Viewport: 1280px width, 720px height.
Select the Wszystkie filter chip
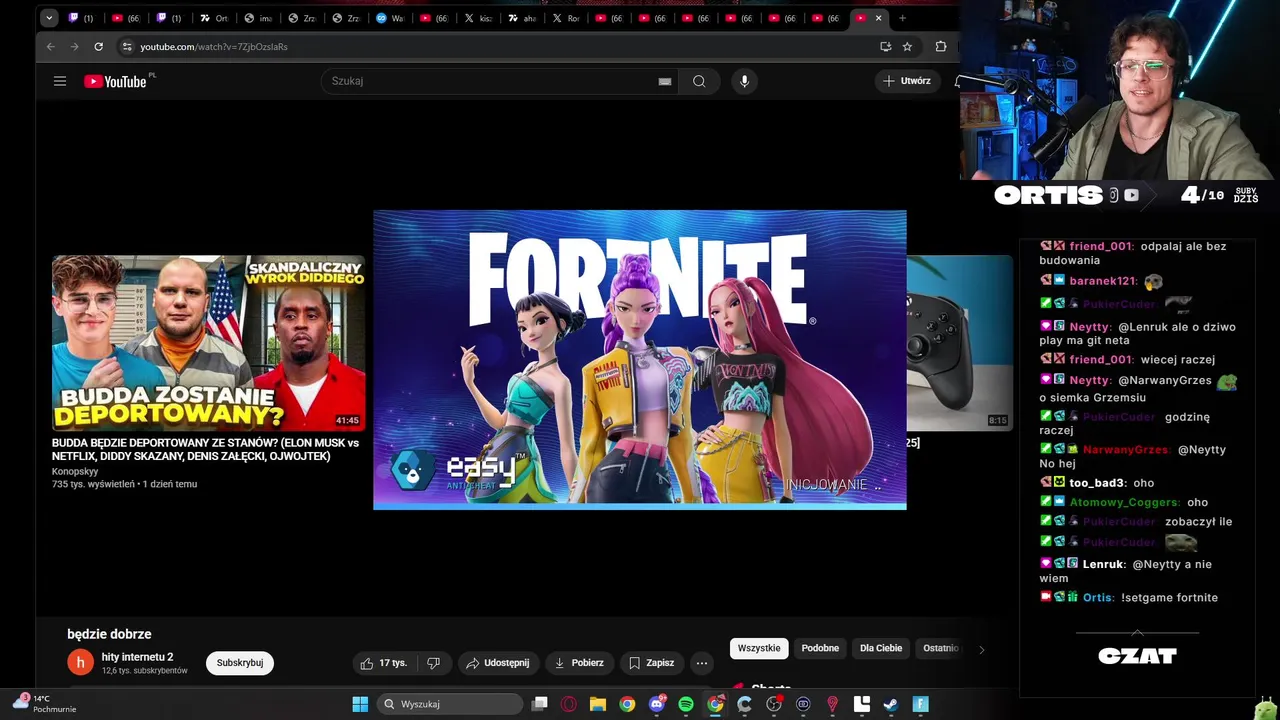click(x=759, y=648)
